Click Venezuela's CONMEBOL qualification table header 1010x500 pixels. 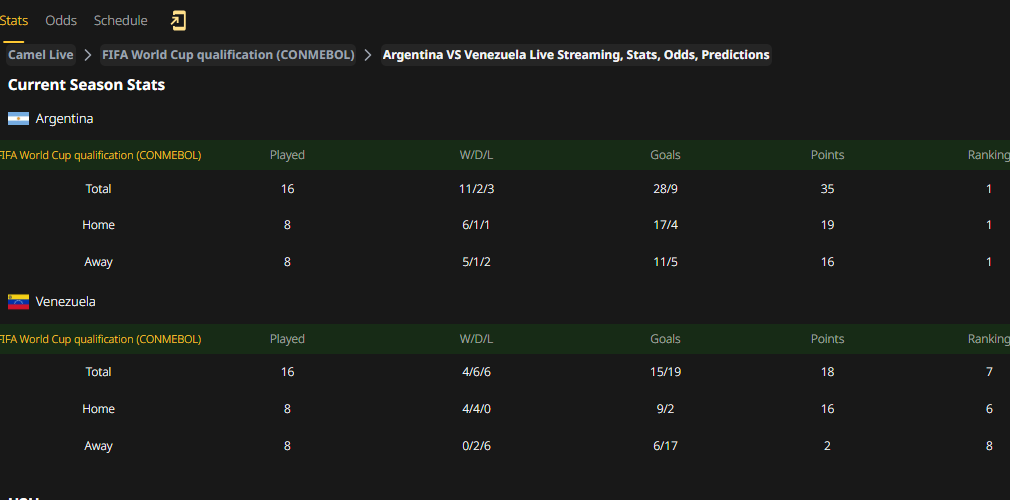tap(505, 339)
